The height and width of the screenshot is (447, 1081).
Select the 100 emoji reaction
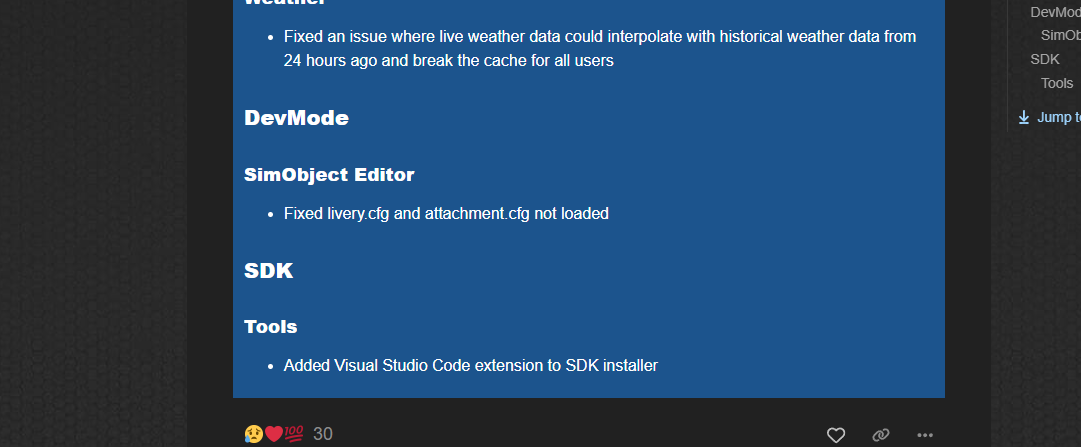tap(294, 434)
